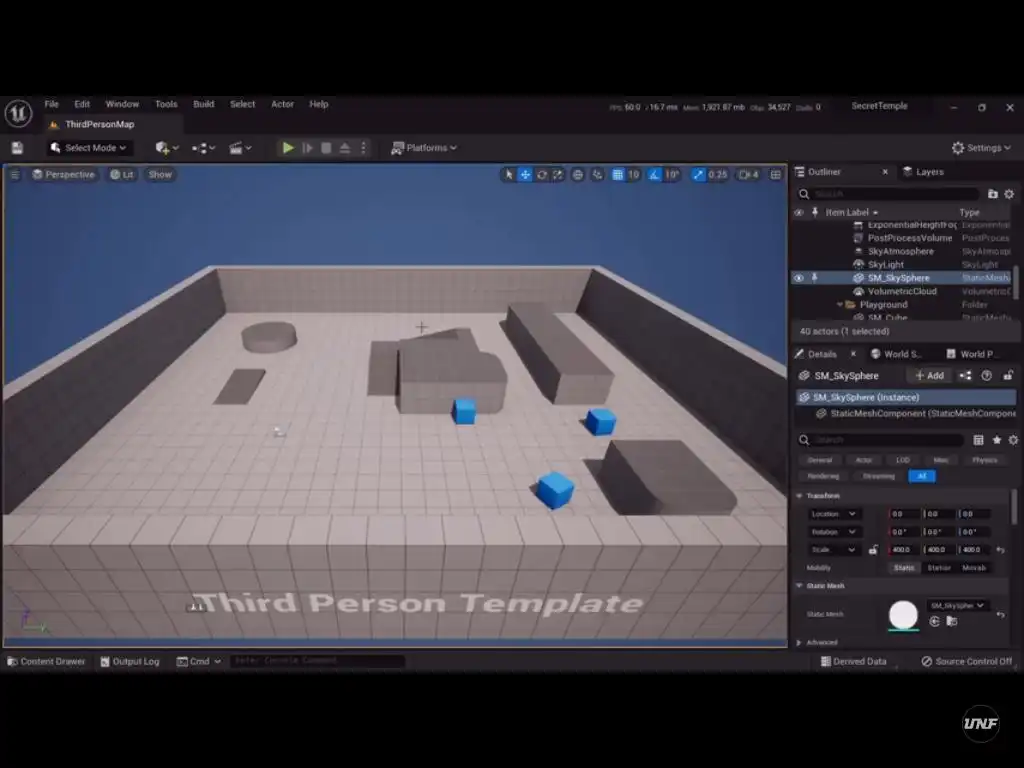Open the viewport options hamburger menu
The height and width of the screenshot is (768, 1024).
[14, 174]
